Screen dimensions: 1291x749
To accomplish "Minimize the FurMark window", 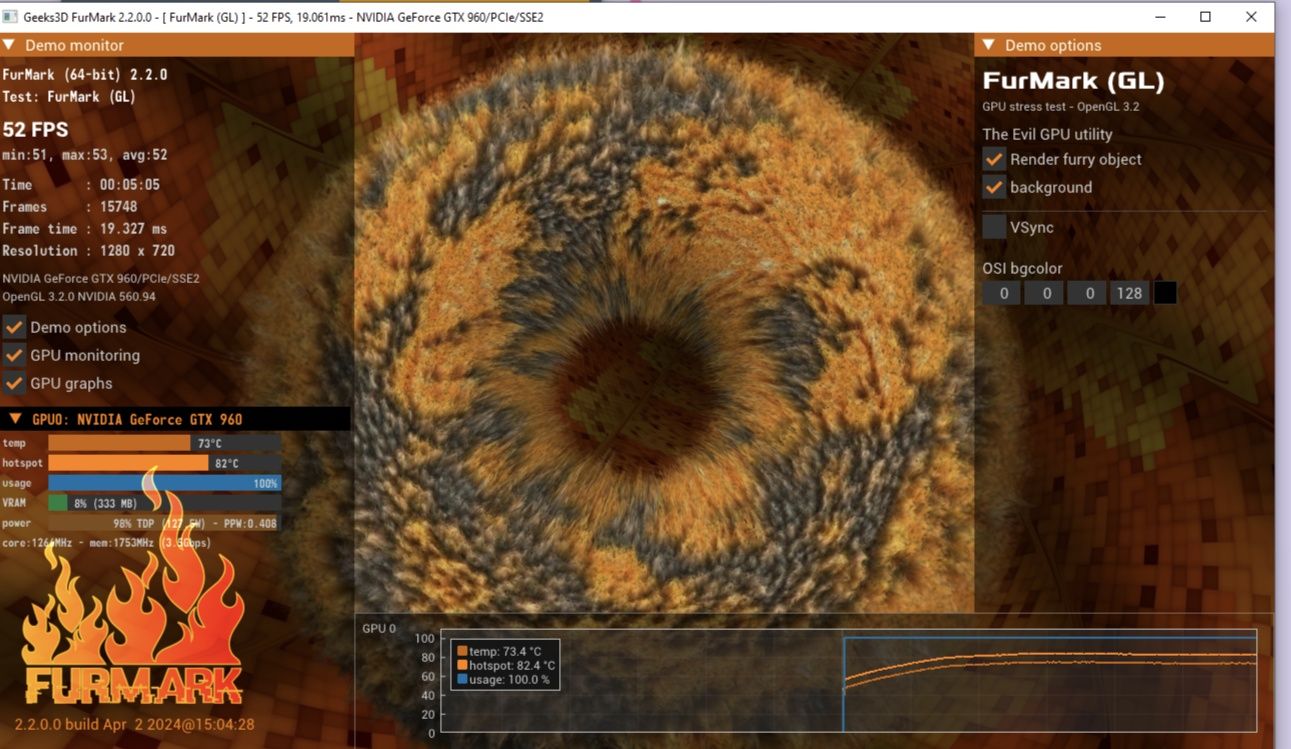I will click(x=1160, y=17).
